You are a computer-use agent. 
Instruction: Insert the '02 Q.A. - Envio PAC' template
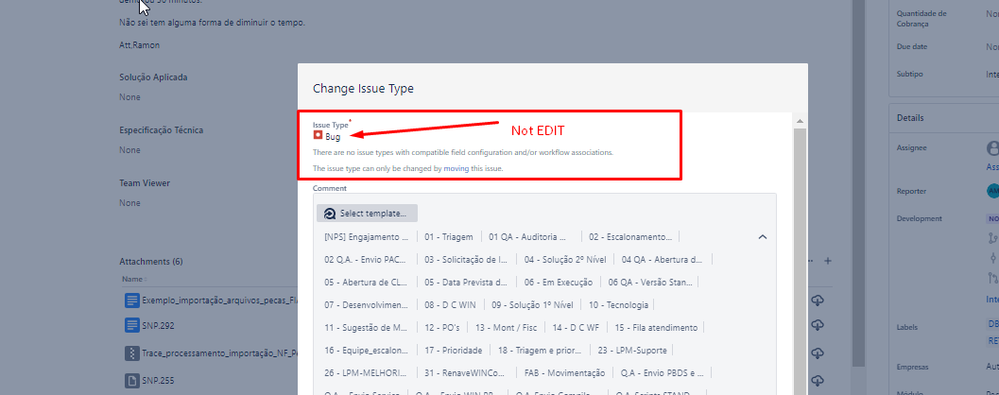tap(366, 260)
